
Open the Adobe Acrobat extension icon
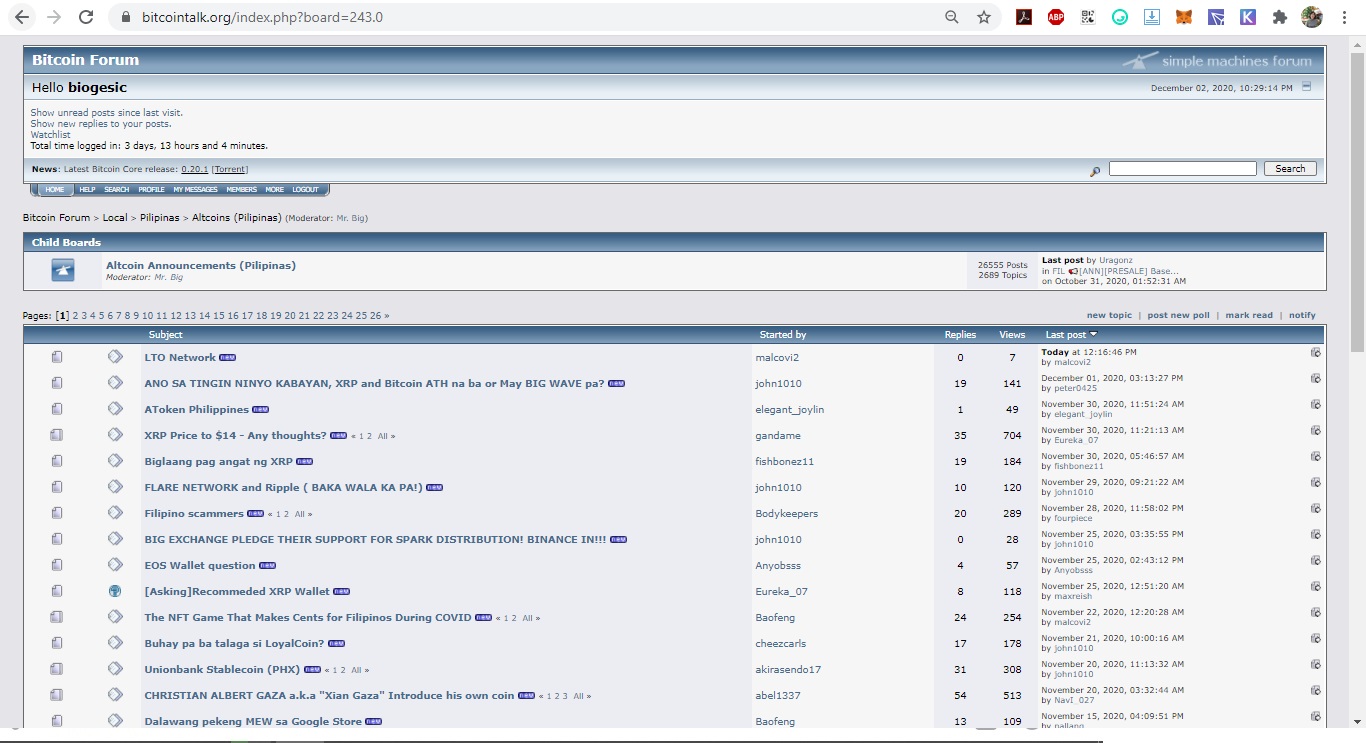pyautogui.click(x=1024, y=17)
